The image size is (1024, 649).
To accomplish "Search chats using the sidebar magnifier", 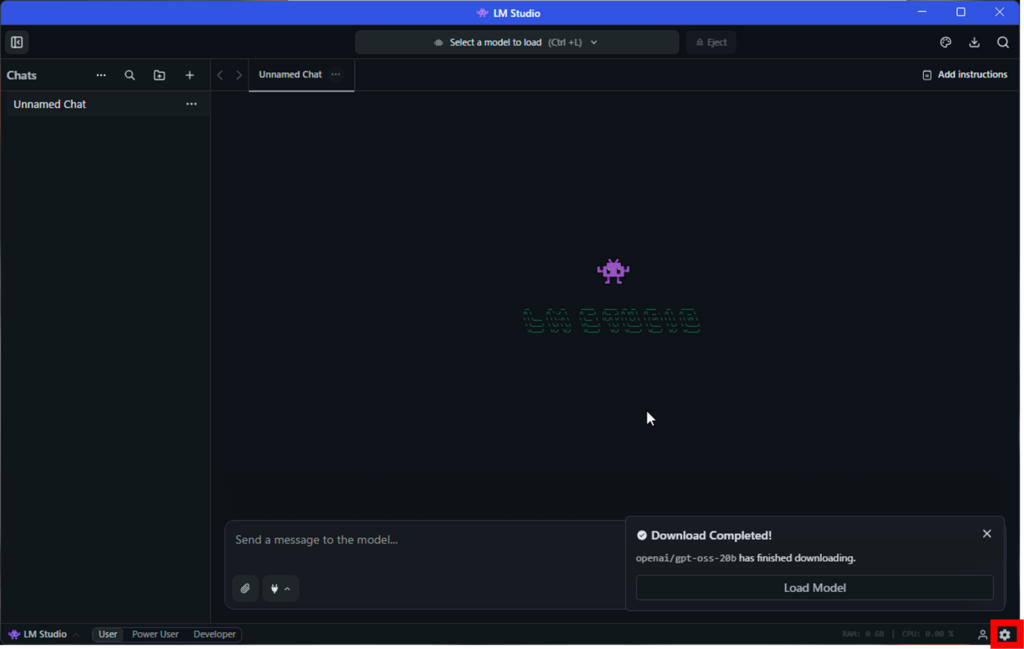I will [x=129, y=75].
